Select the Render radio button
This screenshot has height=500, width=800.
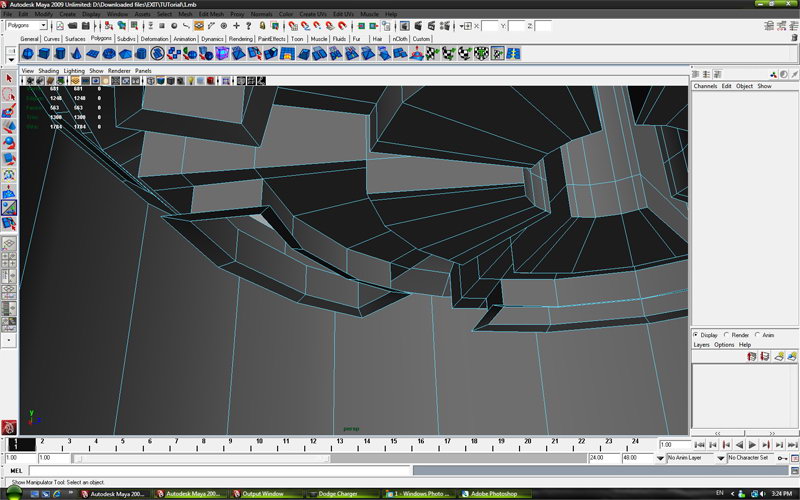[727, 335]
